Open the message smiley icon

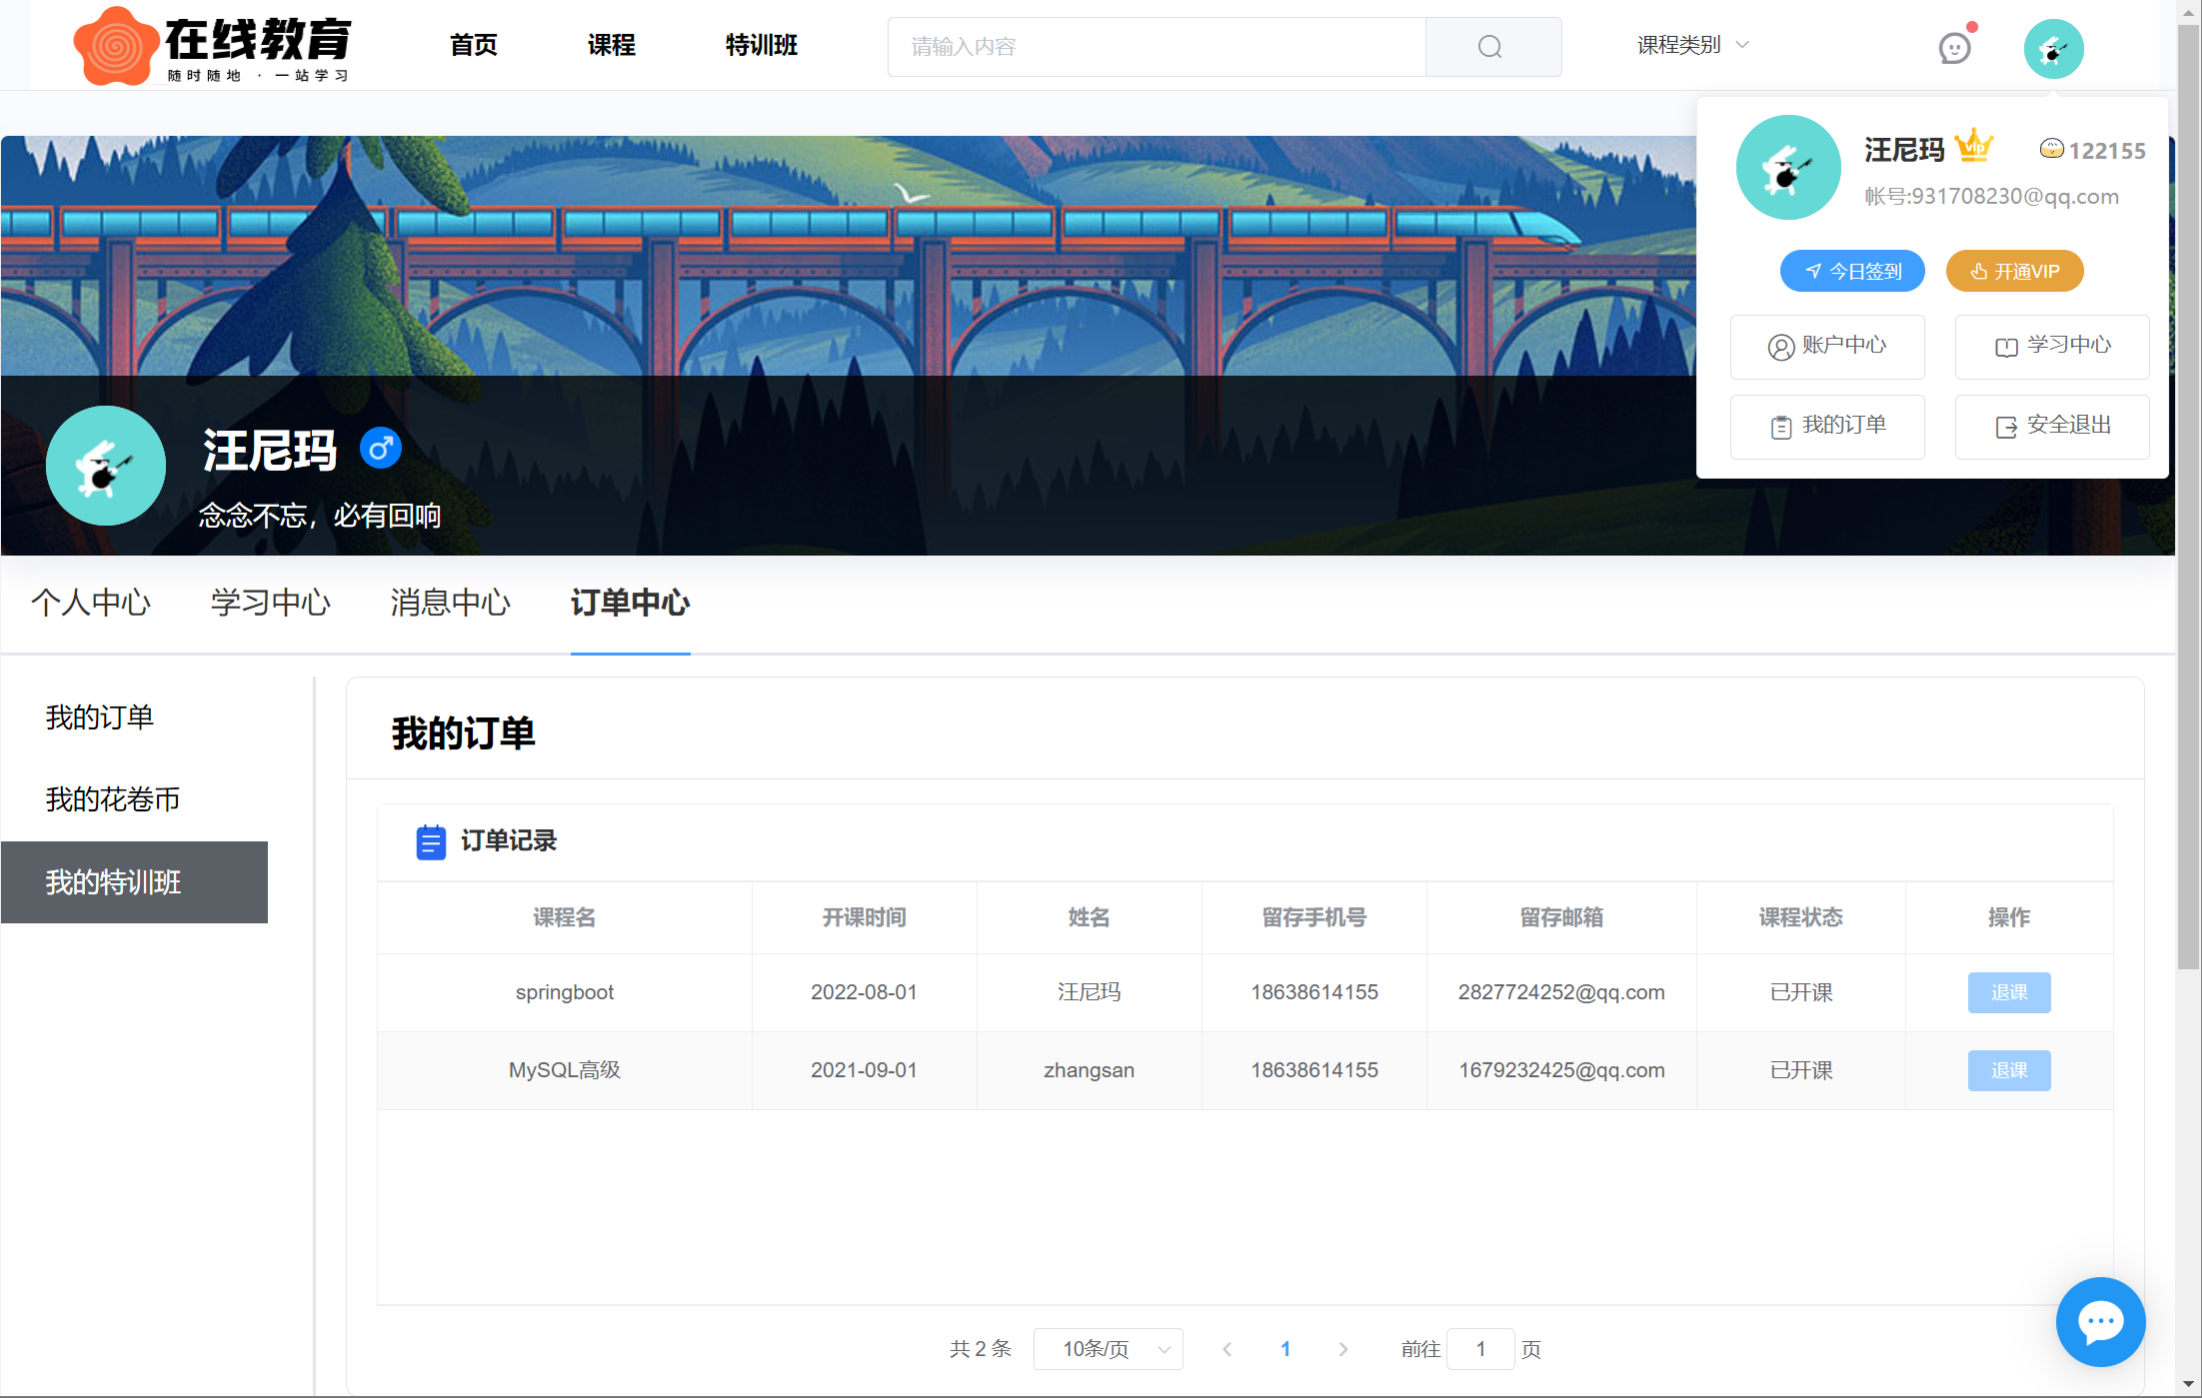click(x=1954, y=47)
